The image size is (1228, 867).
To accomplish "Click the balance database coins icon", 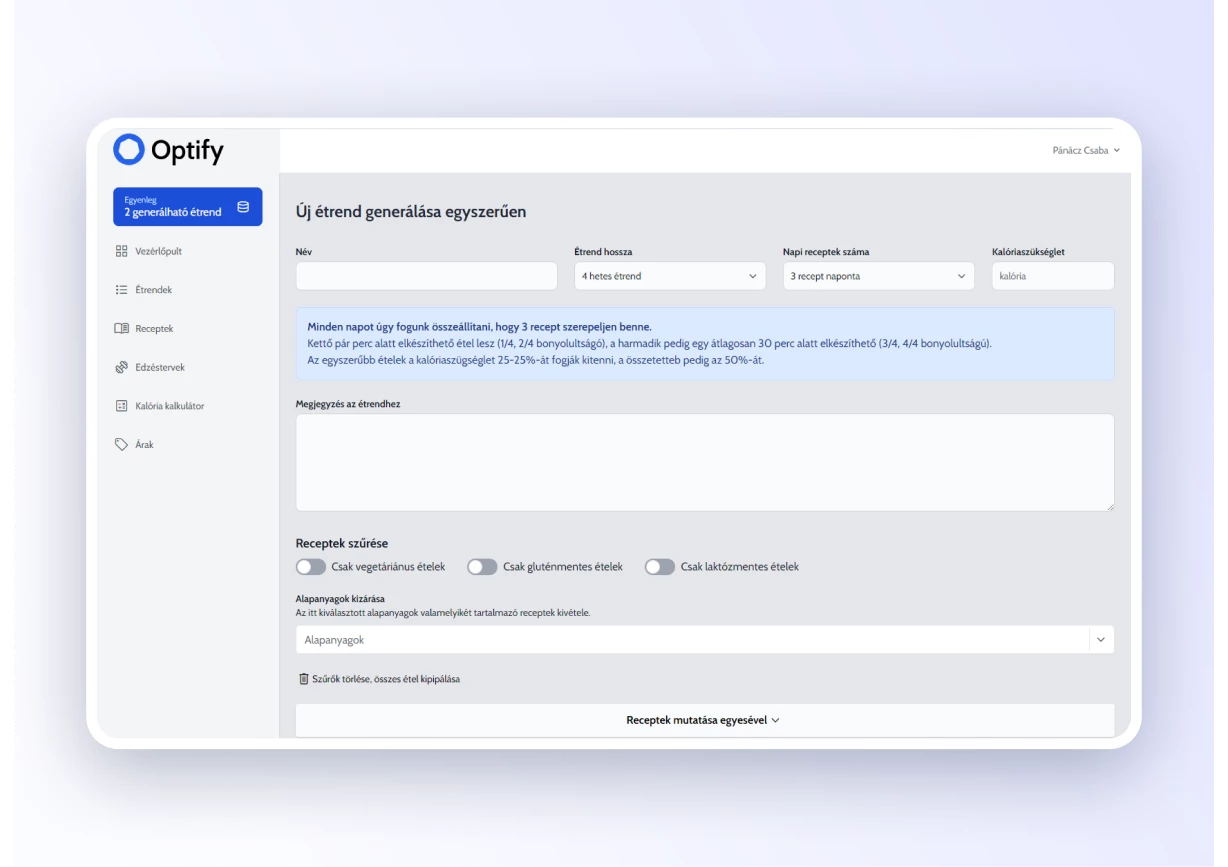I will pos(243,207).
